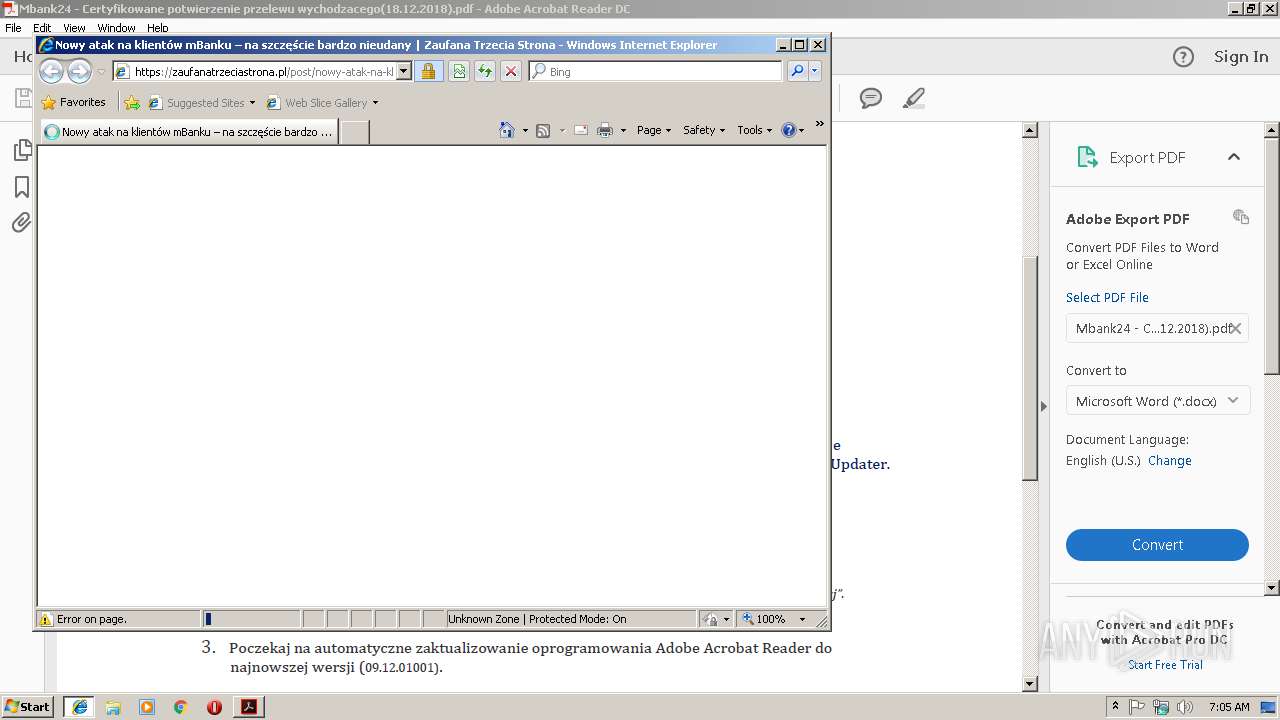The height and width of the screenshot is (720, 1280).
Task: Open the search provider dropdown arrow
Action: tap(815, 71)
